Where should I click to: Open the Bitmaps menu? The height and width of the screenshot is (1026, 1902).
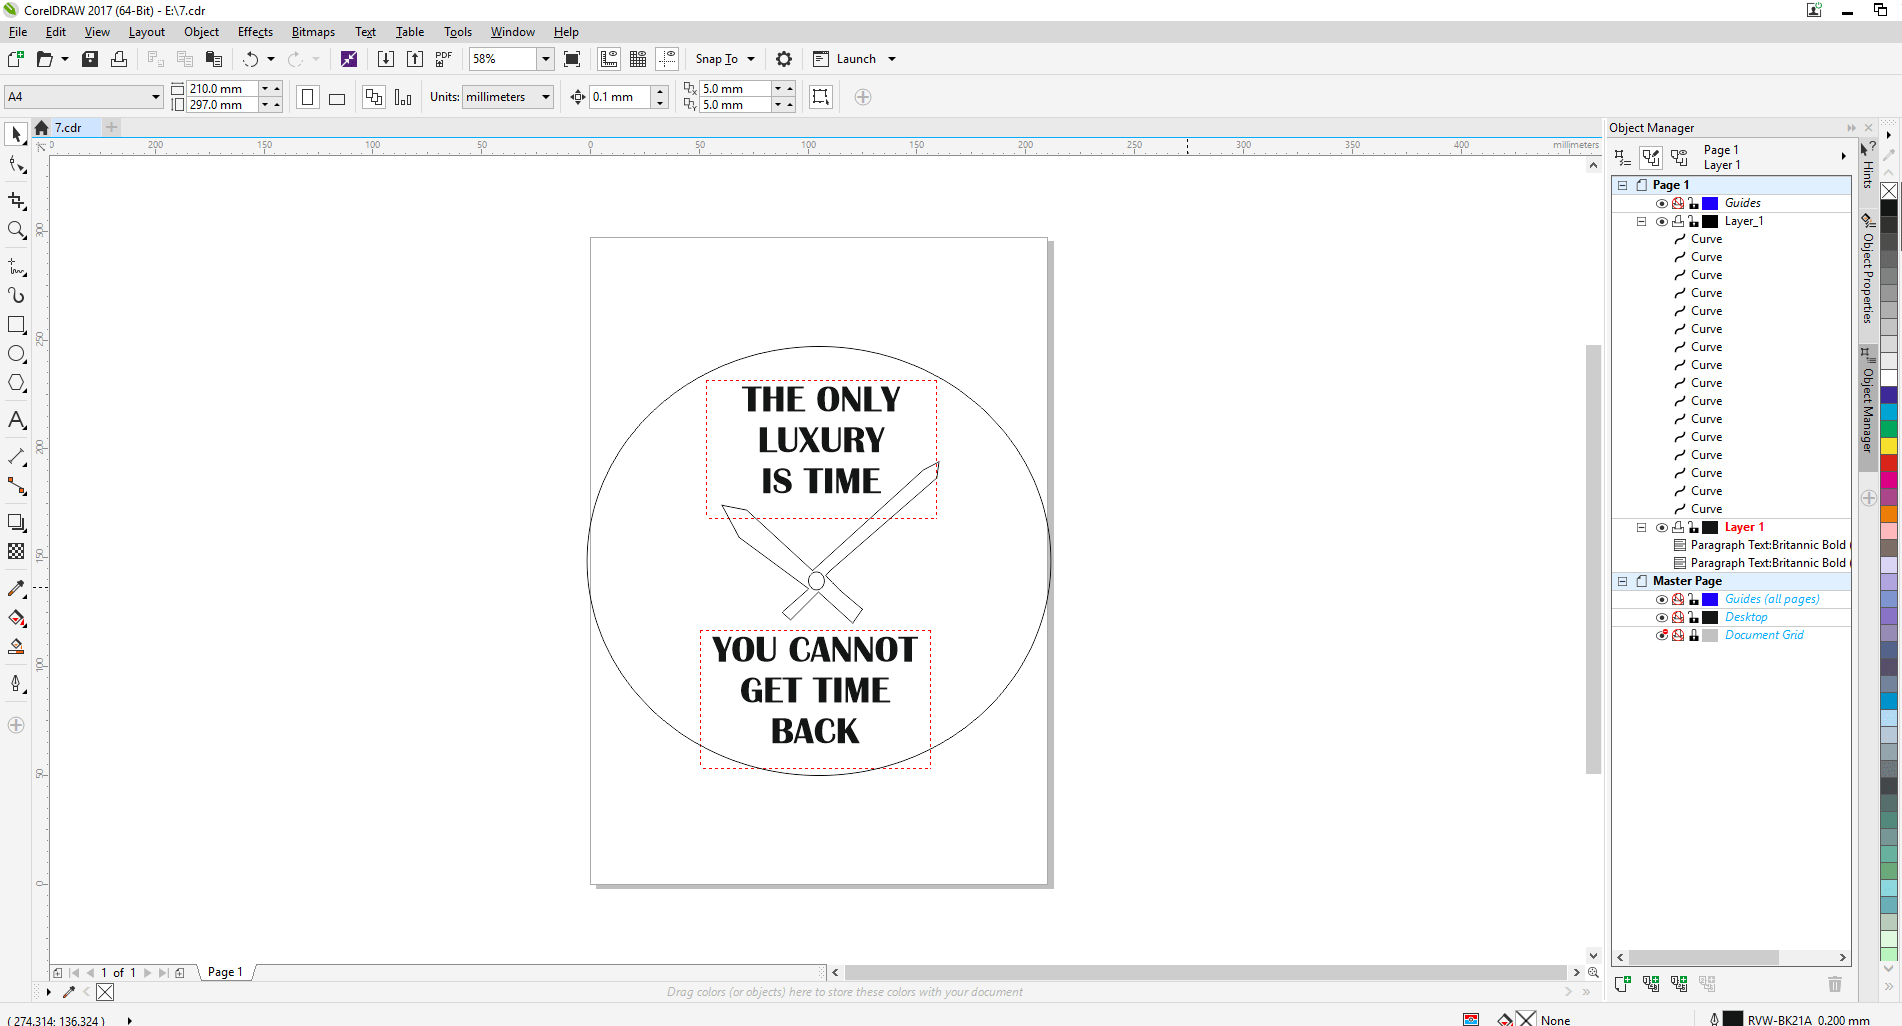(313, 32)
